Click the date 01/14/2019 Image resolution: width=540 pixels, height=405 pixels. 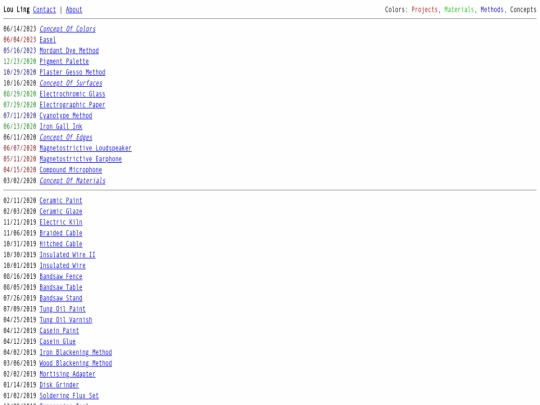pos(20,385)
